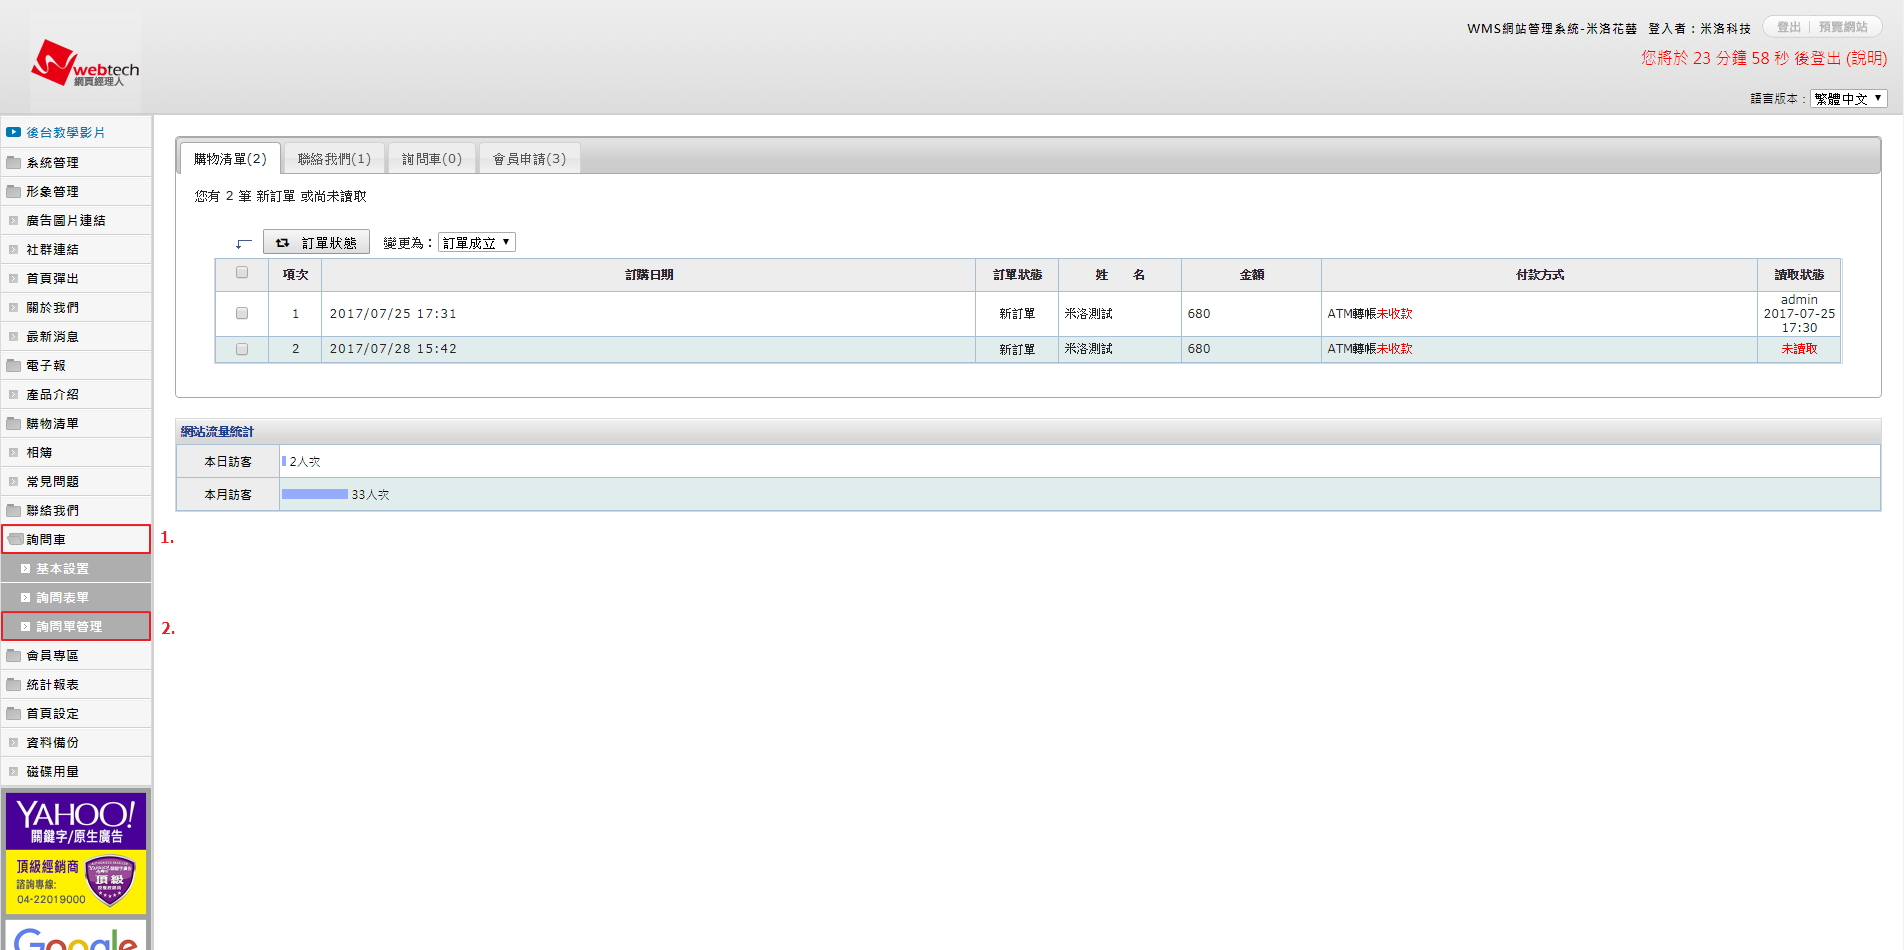The image size is (1904, 950).
Task: Check the box for order 2
Action: coord(242,349)
